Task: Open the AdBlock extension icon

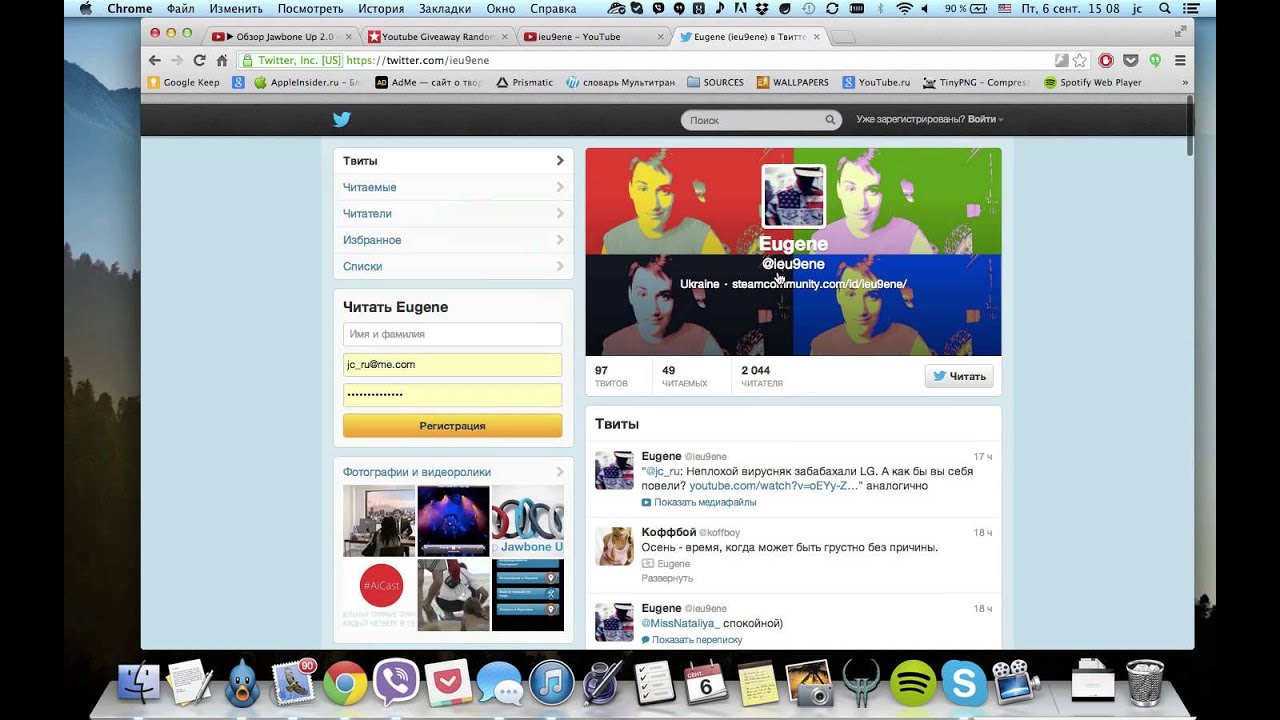Action: tap(1104, 60)
